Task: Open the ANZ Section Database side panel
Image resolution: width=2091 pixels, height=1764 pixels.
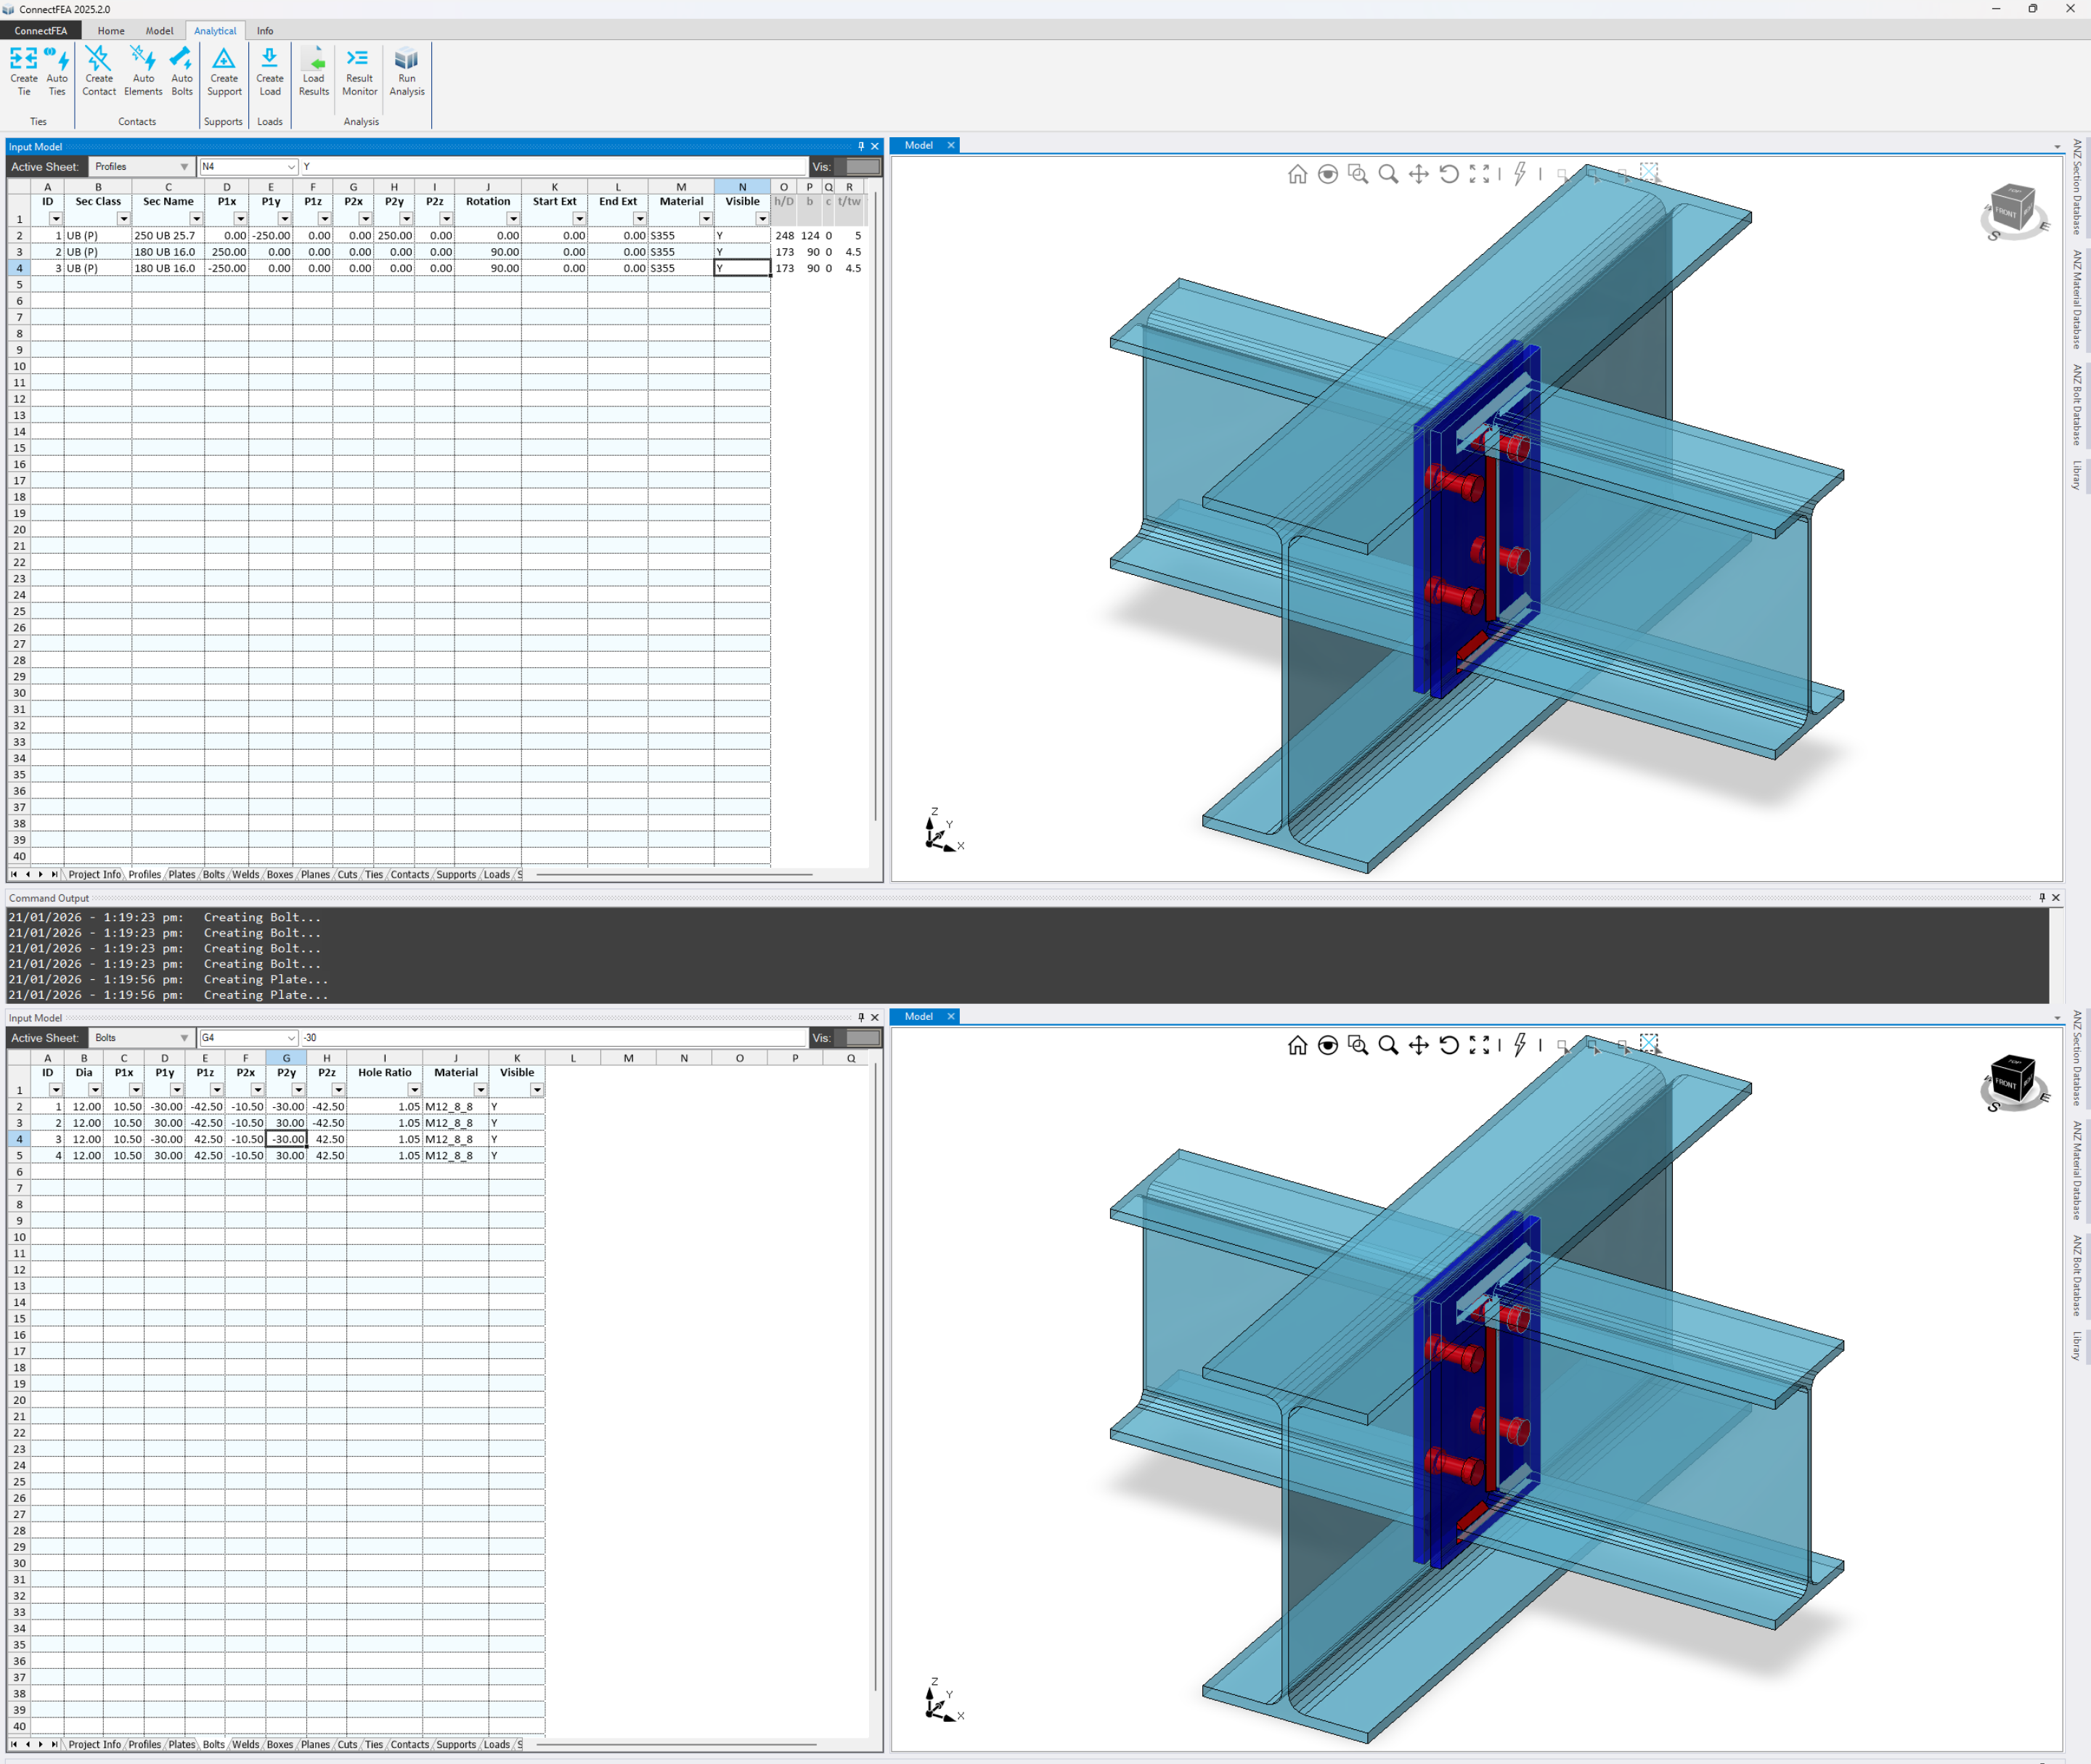Action: pos(2077,187)
